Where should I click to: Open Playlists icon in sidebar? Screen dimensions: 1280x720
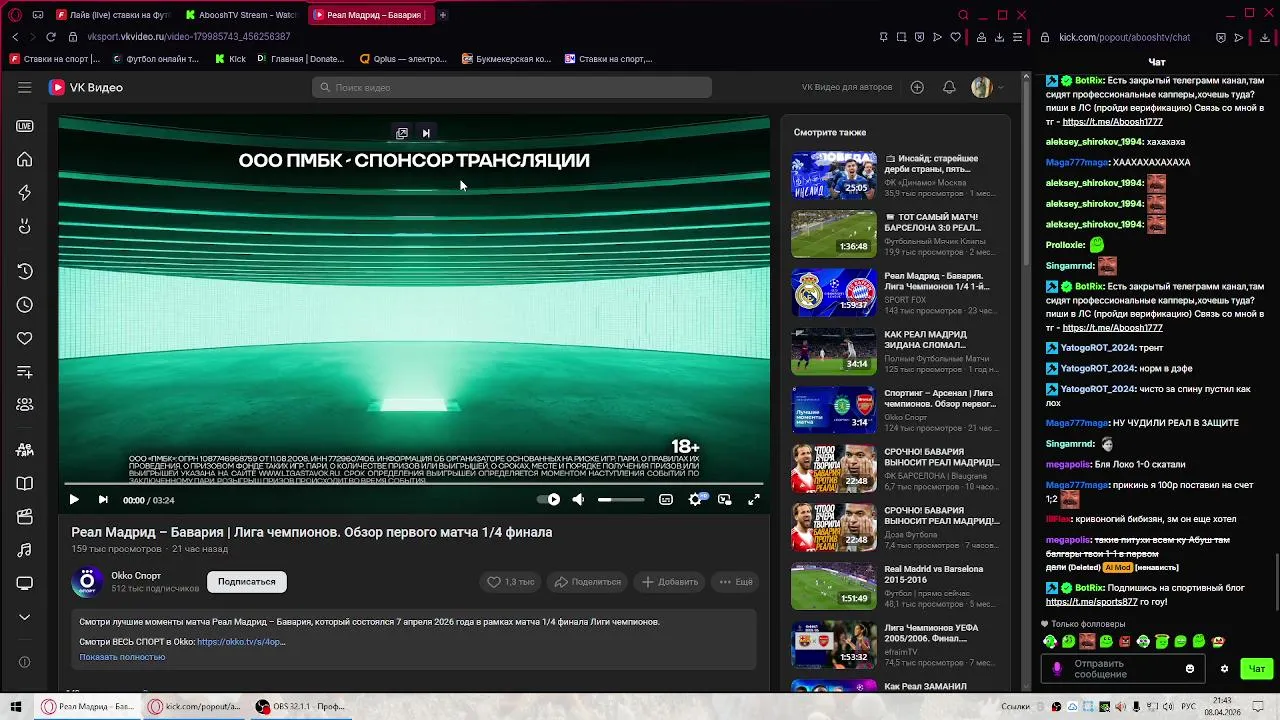click(x=25, y=372)
